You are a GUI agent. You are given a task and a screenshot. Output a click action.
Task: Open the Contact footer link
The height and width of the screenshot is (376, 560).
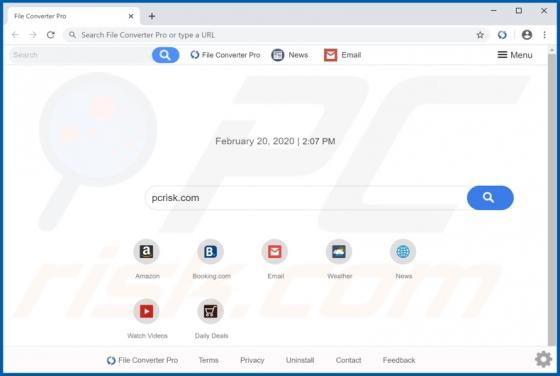(x=349, y=360)
